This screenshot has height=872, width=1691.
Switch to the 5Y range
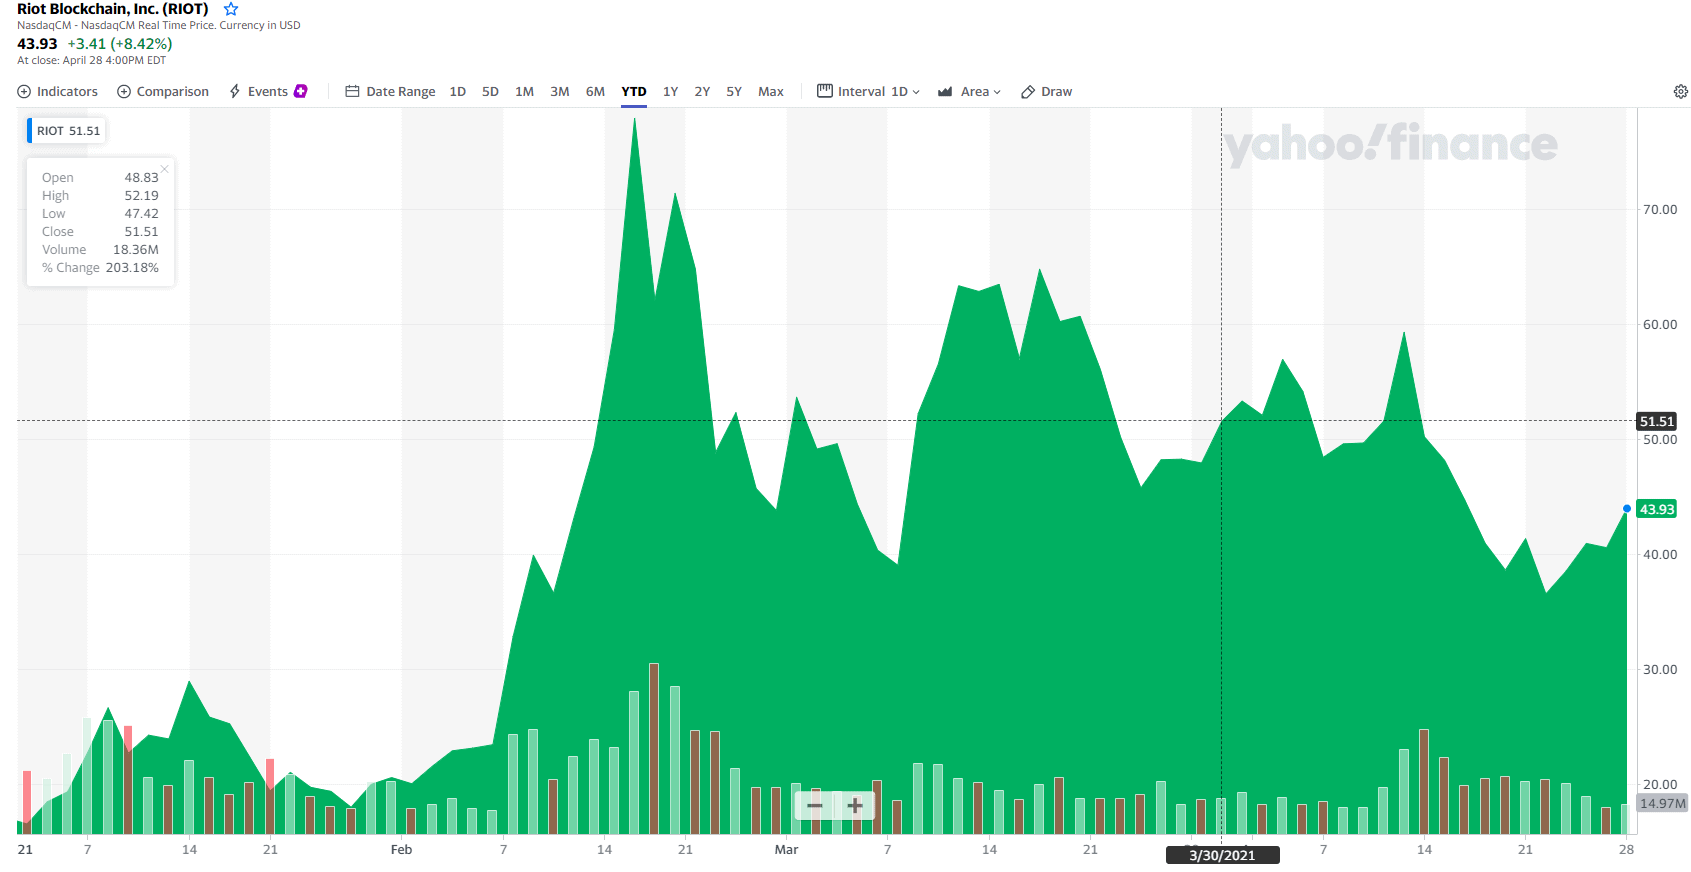tap(734, 91)
